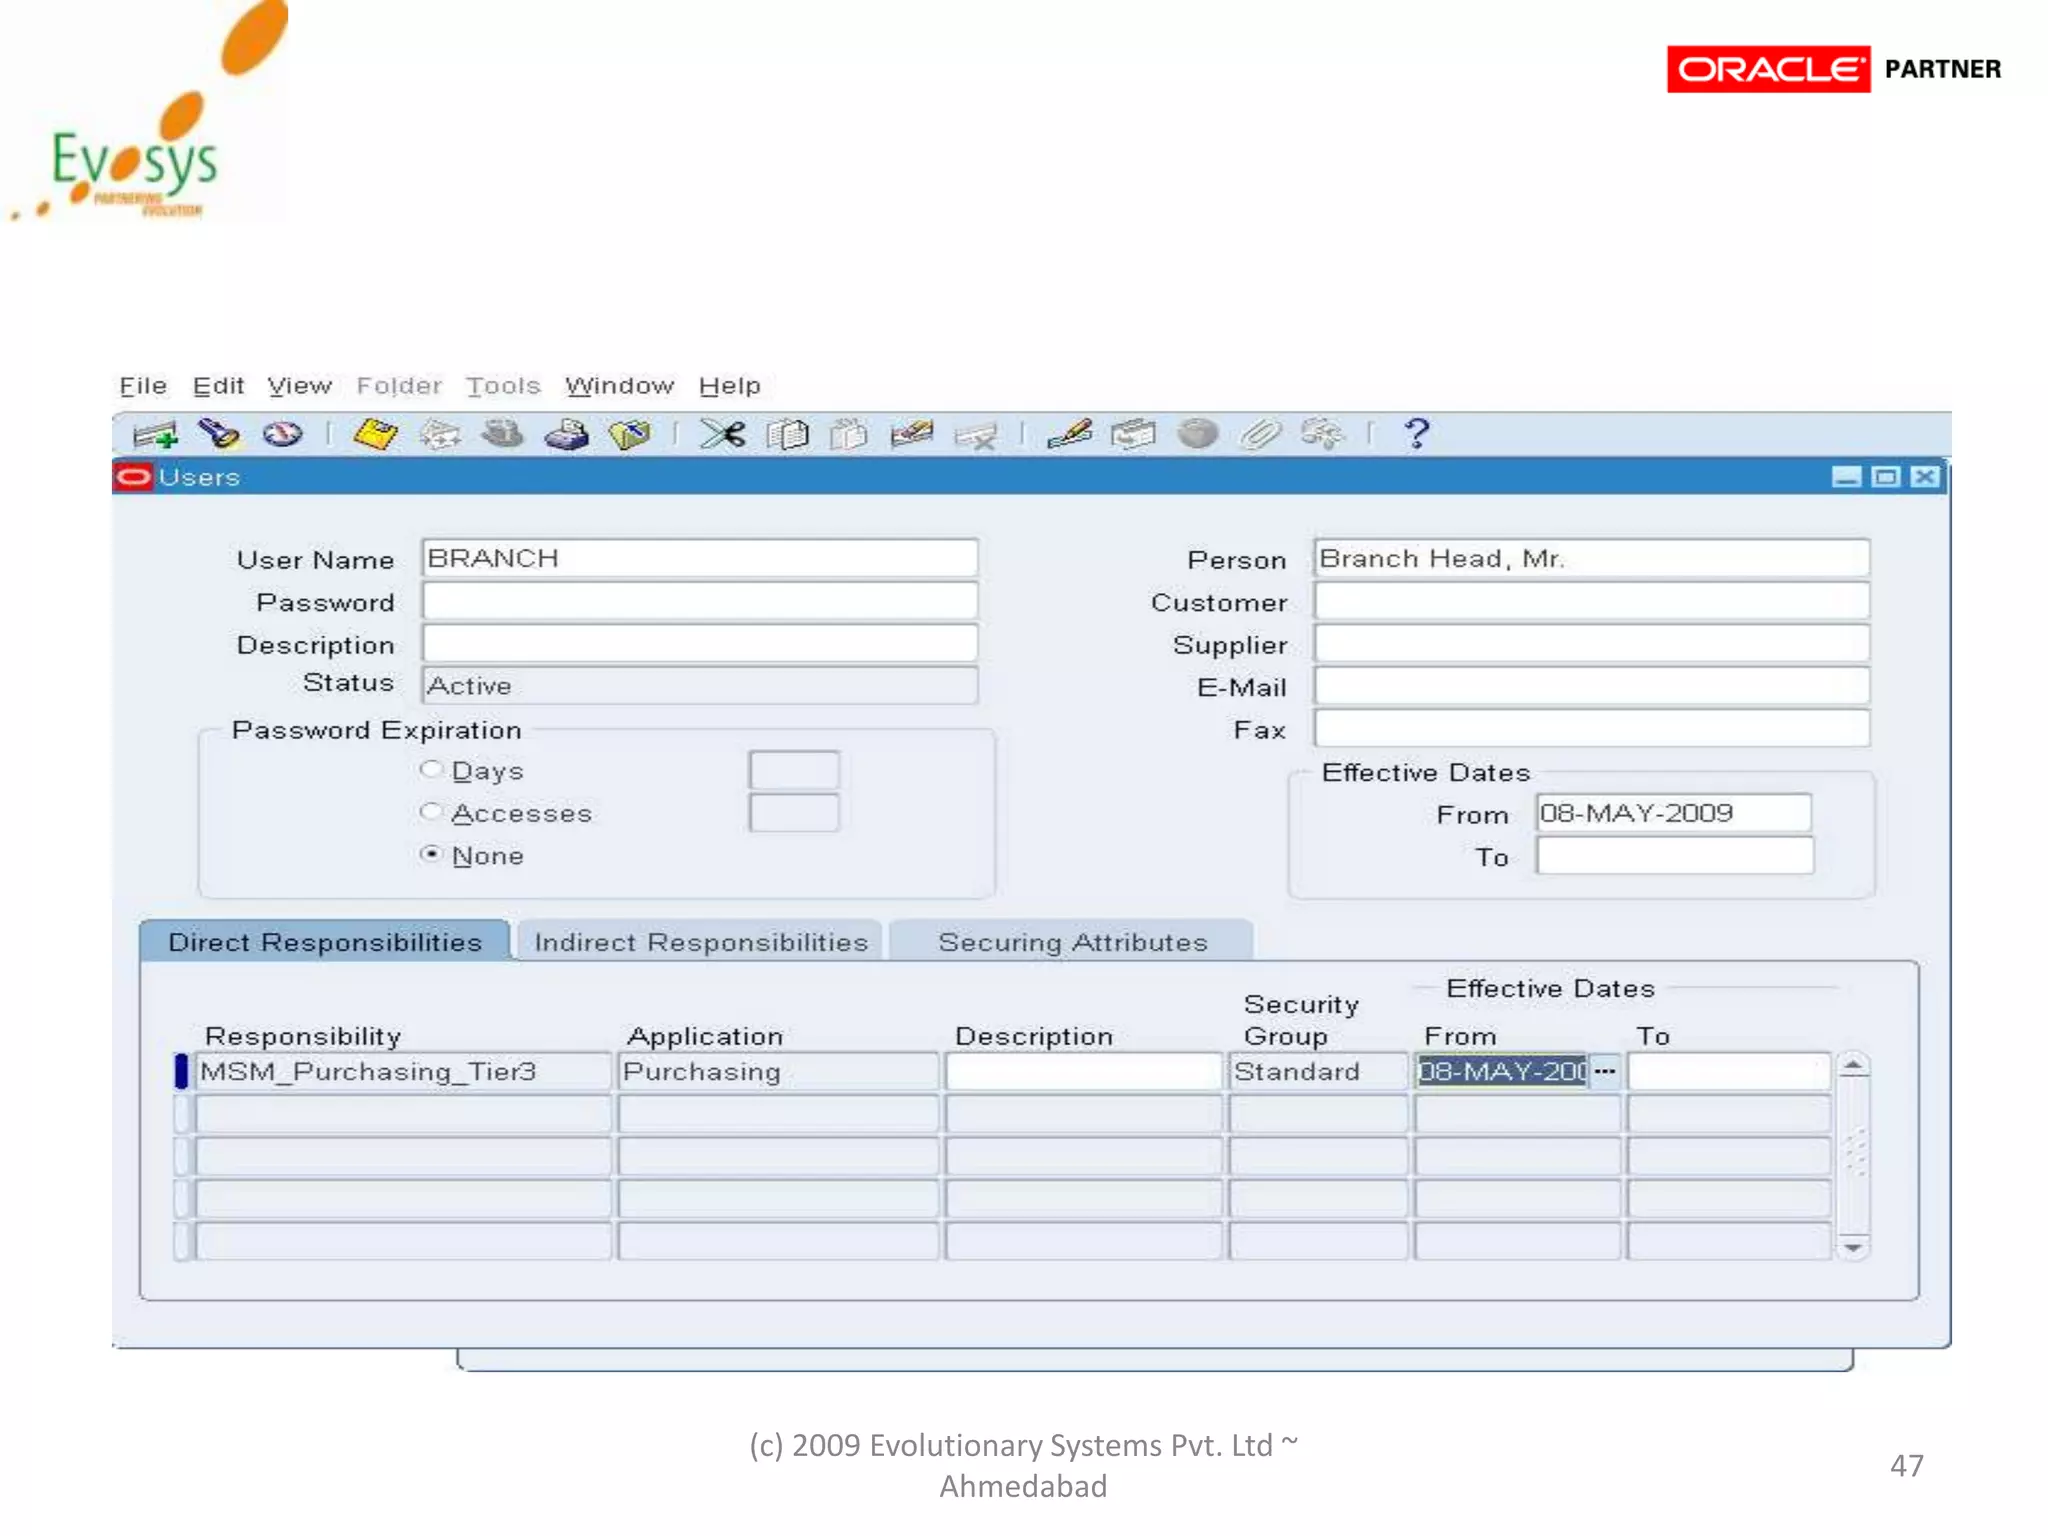Maximize the Users window
This screenshot has height=1536, width=2048.
pyautogui.click(x=1885, y=477)
